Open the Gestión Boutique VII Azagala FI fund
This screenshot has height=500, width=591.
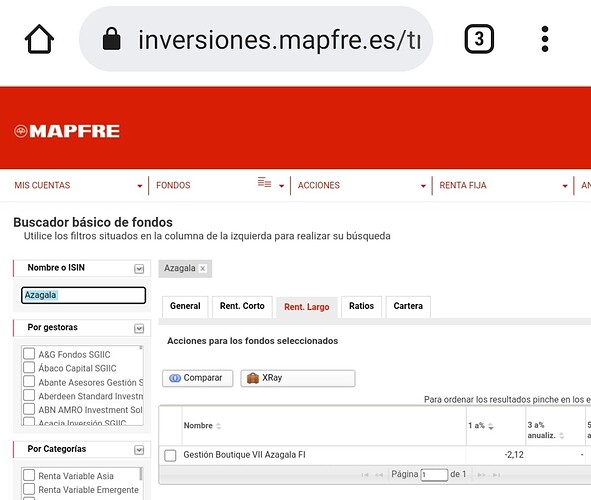[x=244, y=455]
